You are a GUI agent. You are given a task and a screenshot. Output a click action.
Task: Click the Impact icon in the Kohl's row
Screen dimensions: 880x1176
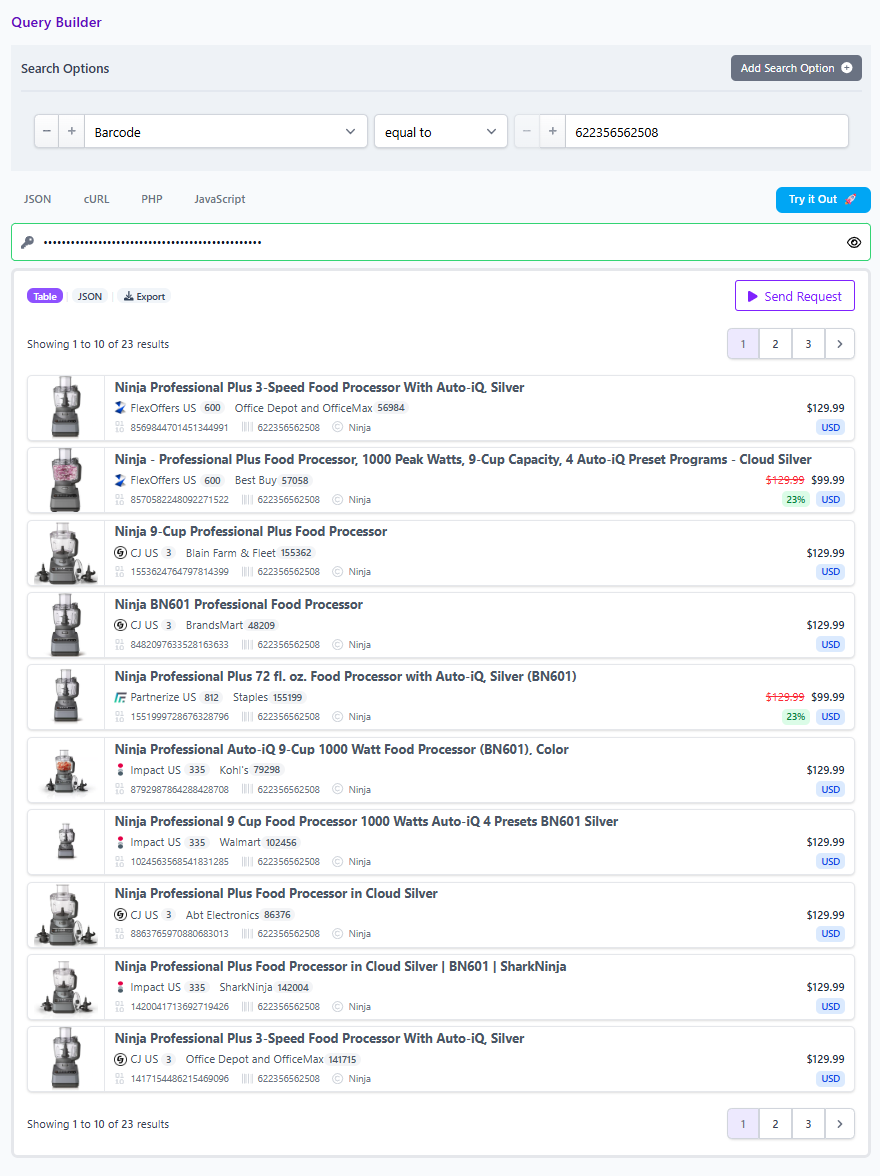[x=120, y=770]
